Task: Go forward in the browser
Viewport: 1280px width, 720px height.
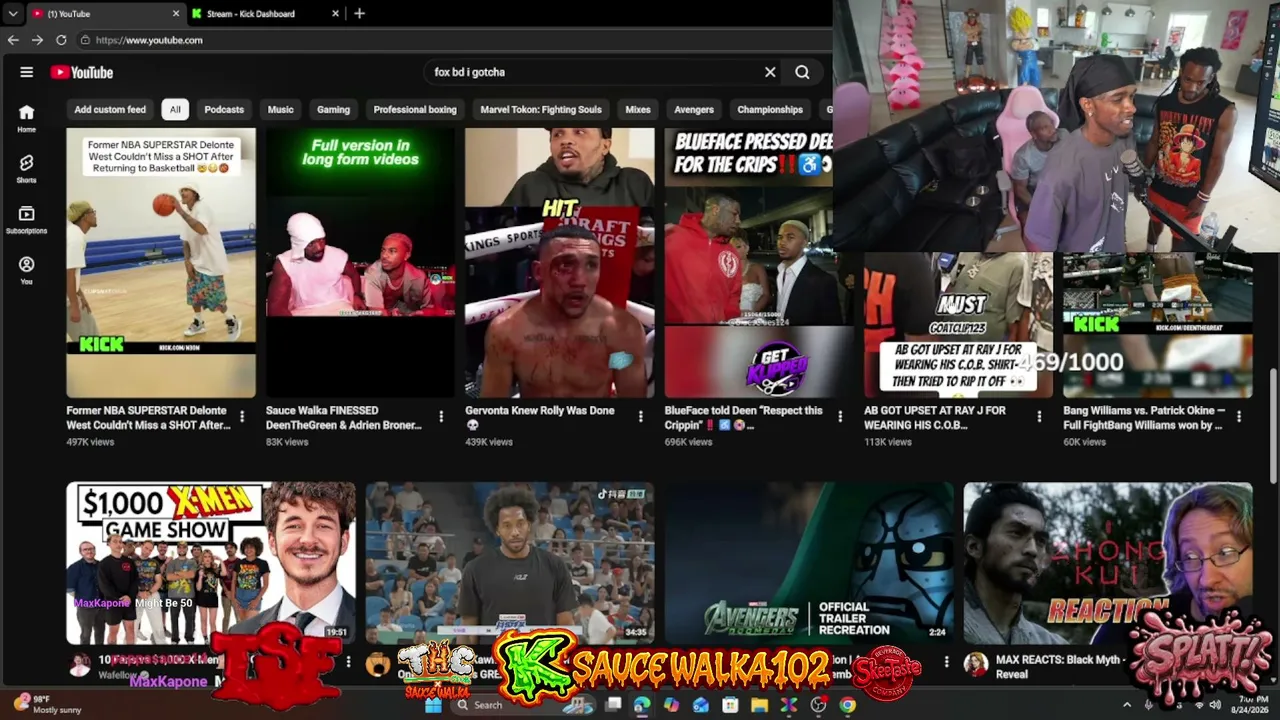Action: pyautogui.click(x=37, y=40)
